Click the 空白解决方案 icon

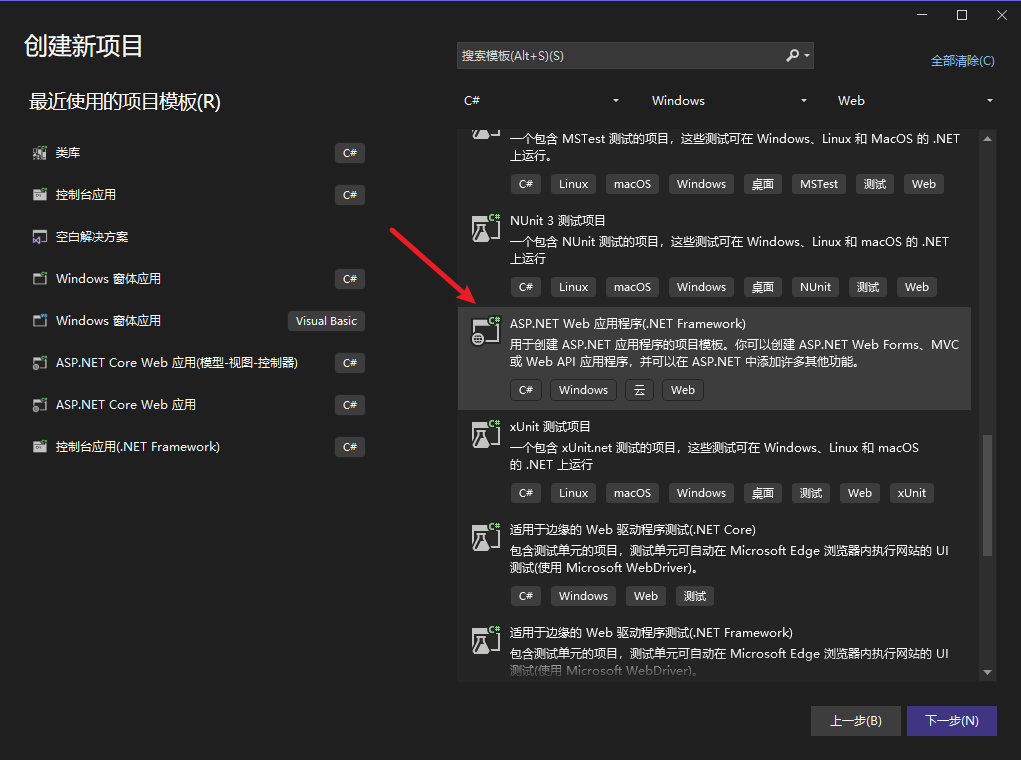(x=40, y=237)
